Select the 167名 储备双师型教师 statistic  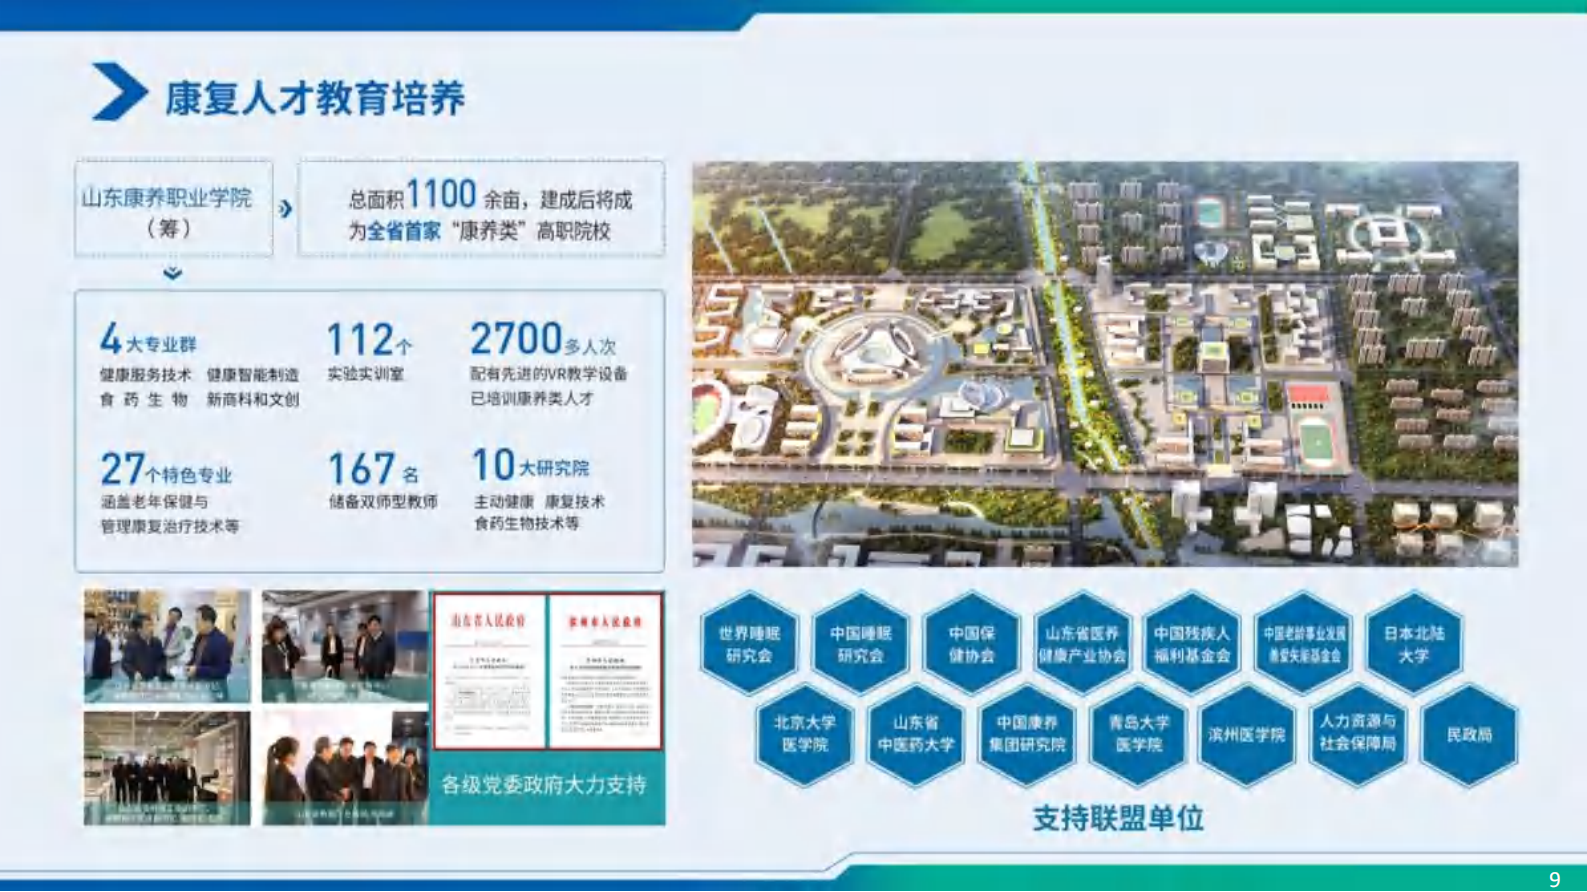tap(382, 480)
